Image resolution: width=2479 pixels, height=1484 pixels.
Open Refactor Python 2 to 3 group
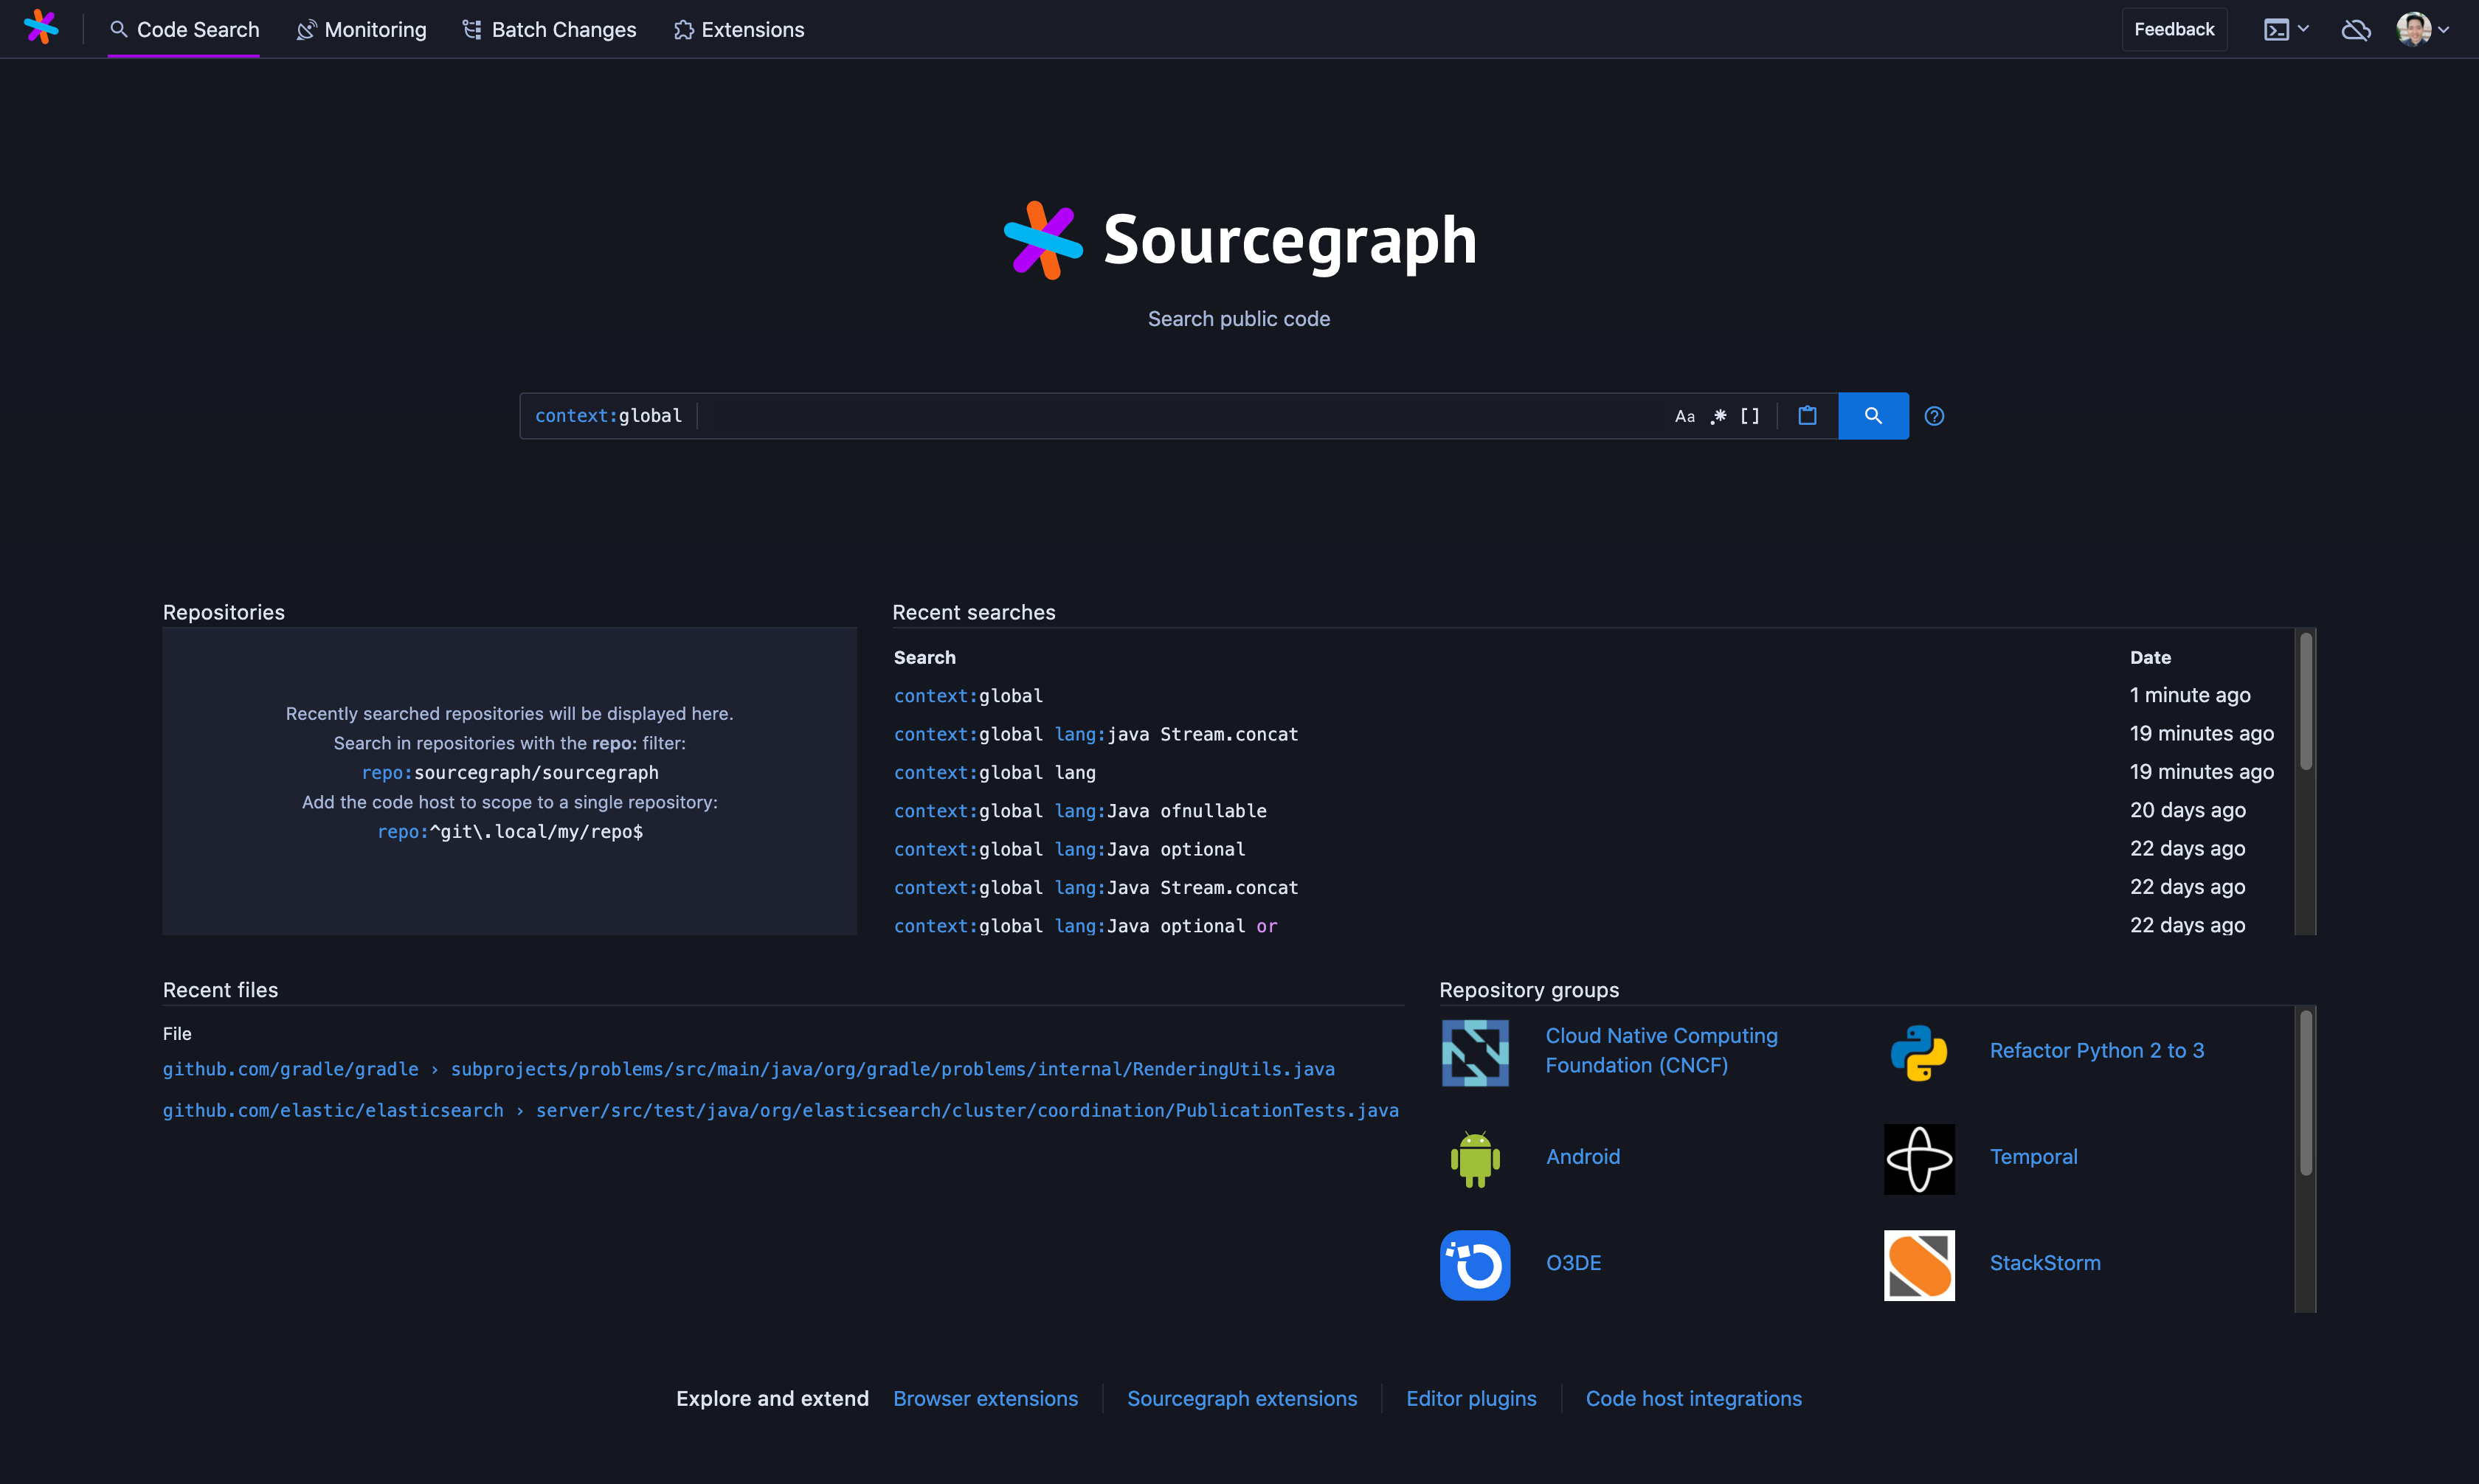click(2096, 1050)
